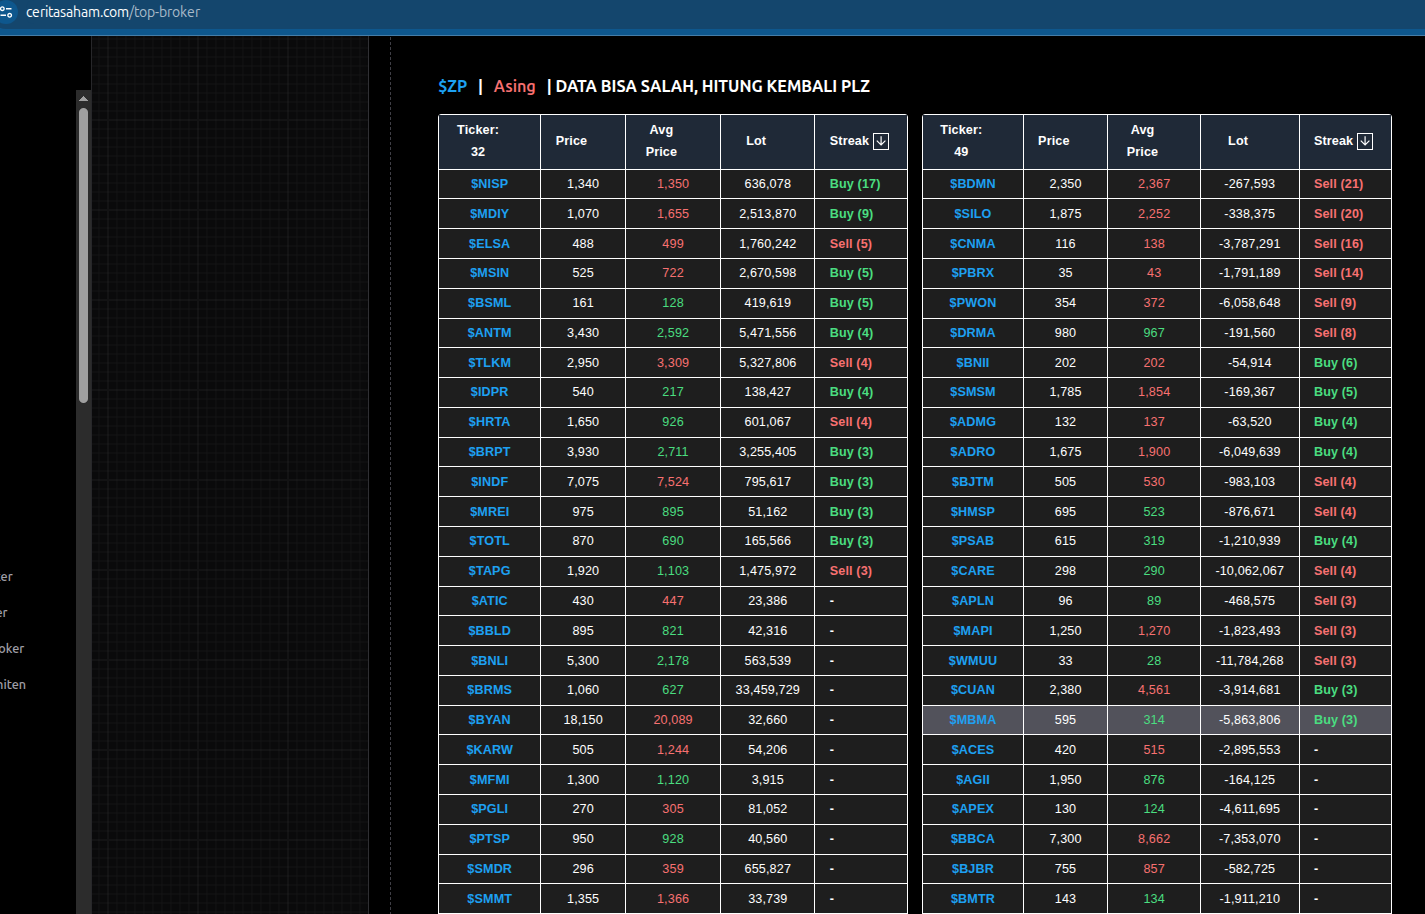Click the avg price '20,089' for $BYAN
Image resolution: width=1425 pixels, height=914 pixels.
[x=673, y=720]
